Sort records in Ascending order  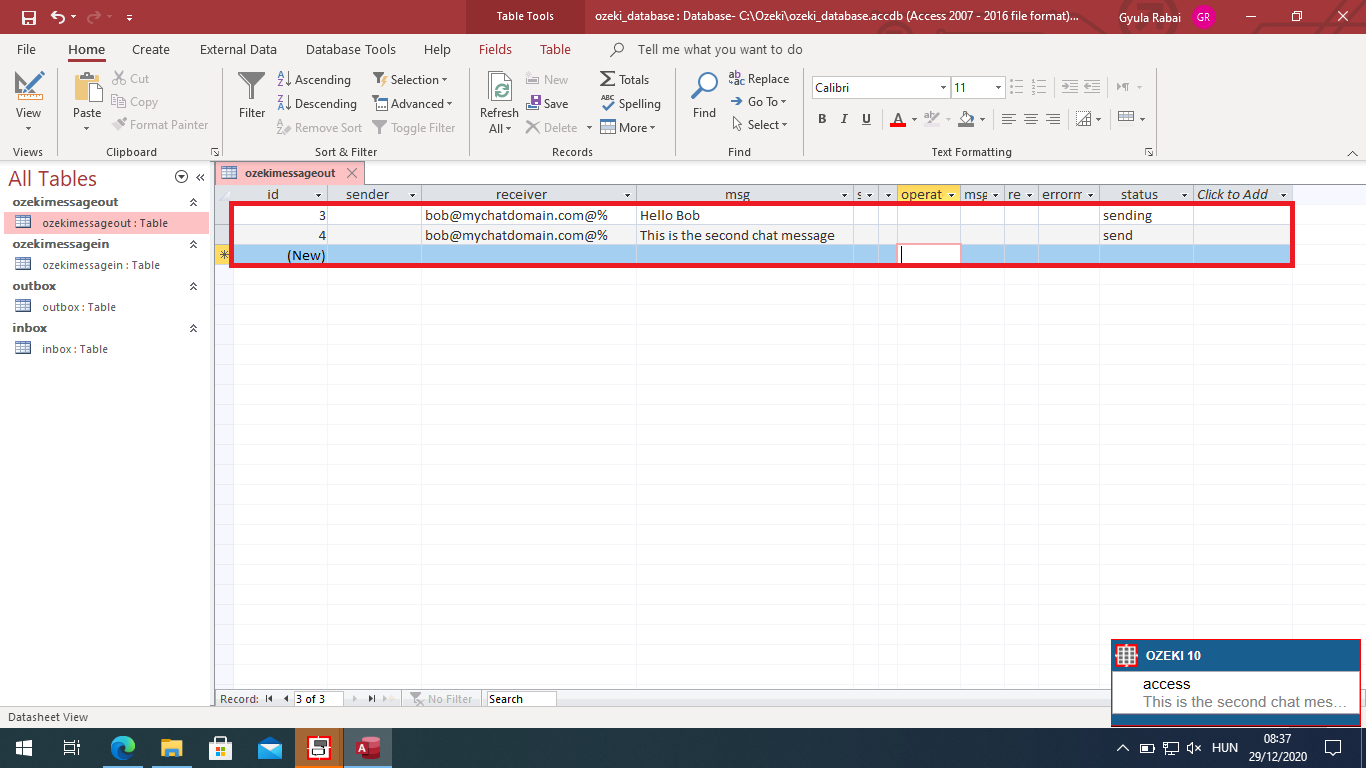pyautogui.click(x=314, y=79)
